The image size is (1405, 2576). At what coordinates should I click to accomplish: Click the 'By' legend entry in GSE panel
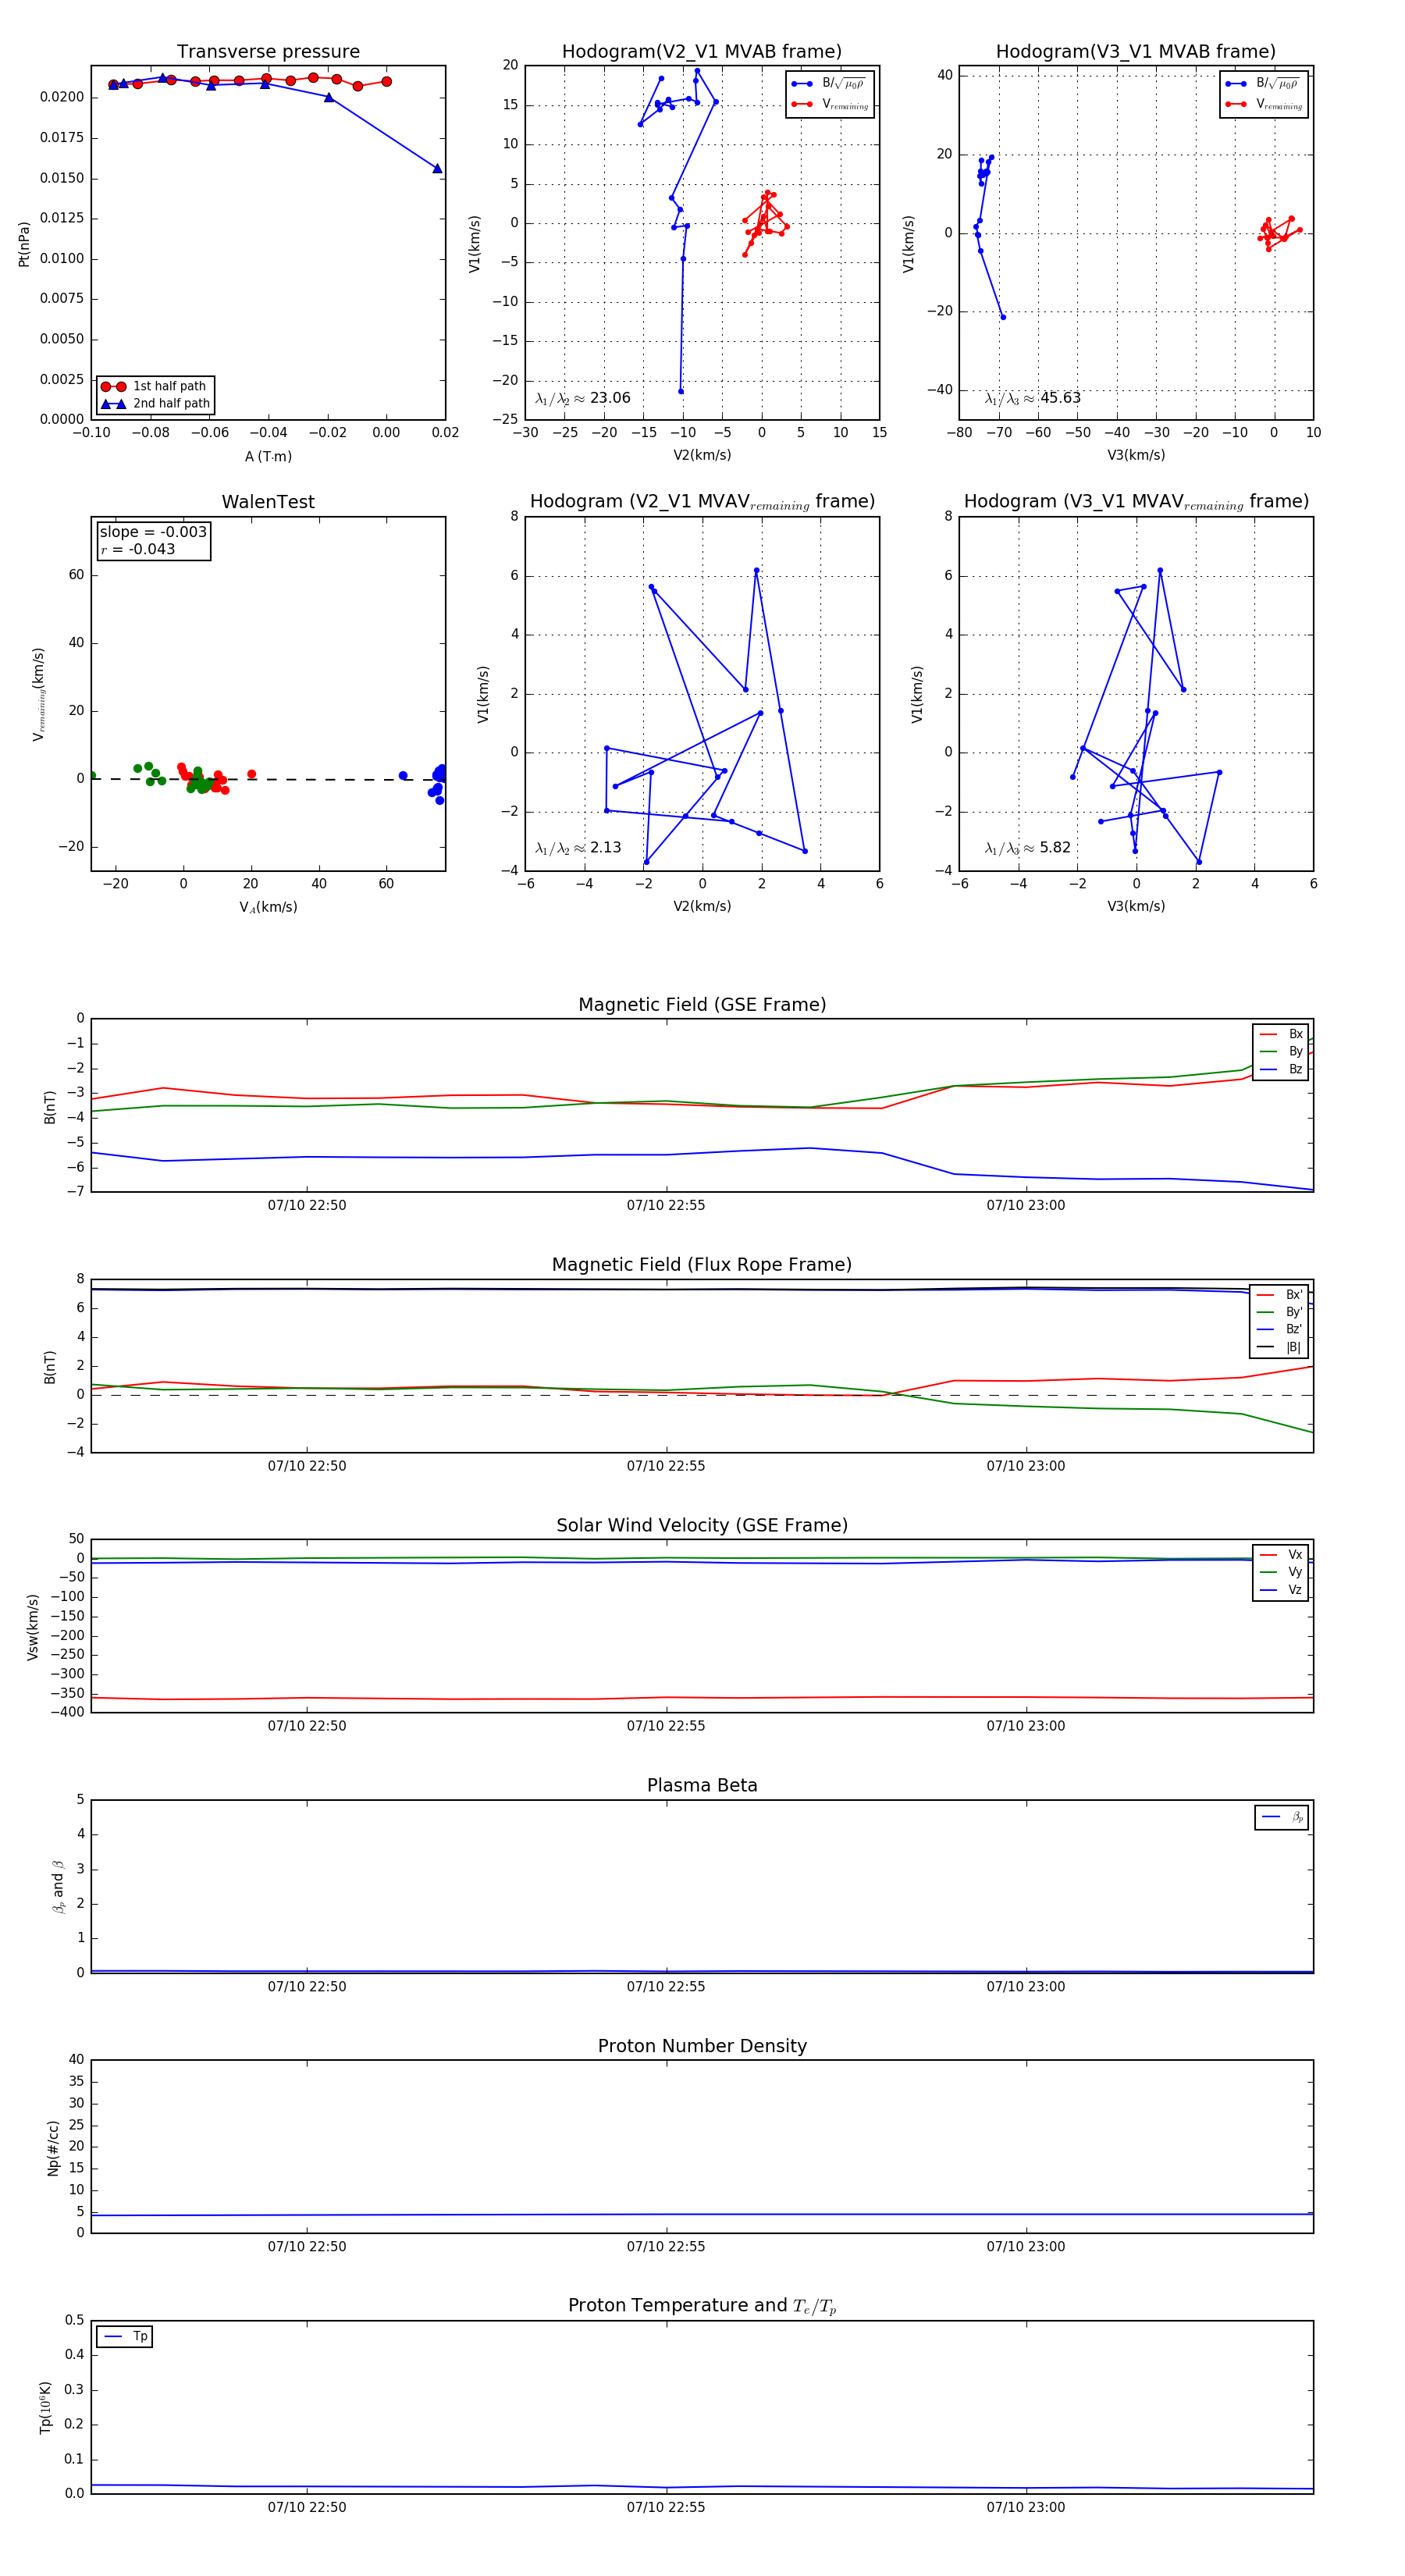click(1281, 1052)
